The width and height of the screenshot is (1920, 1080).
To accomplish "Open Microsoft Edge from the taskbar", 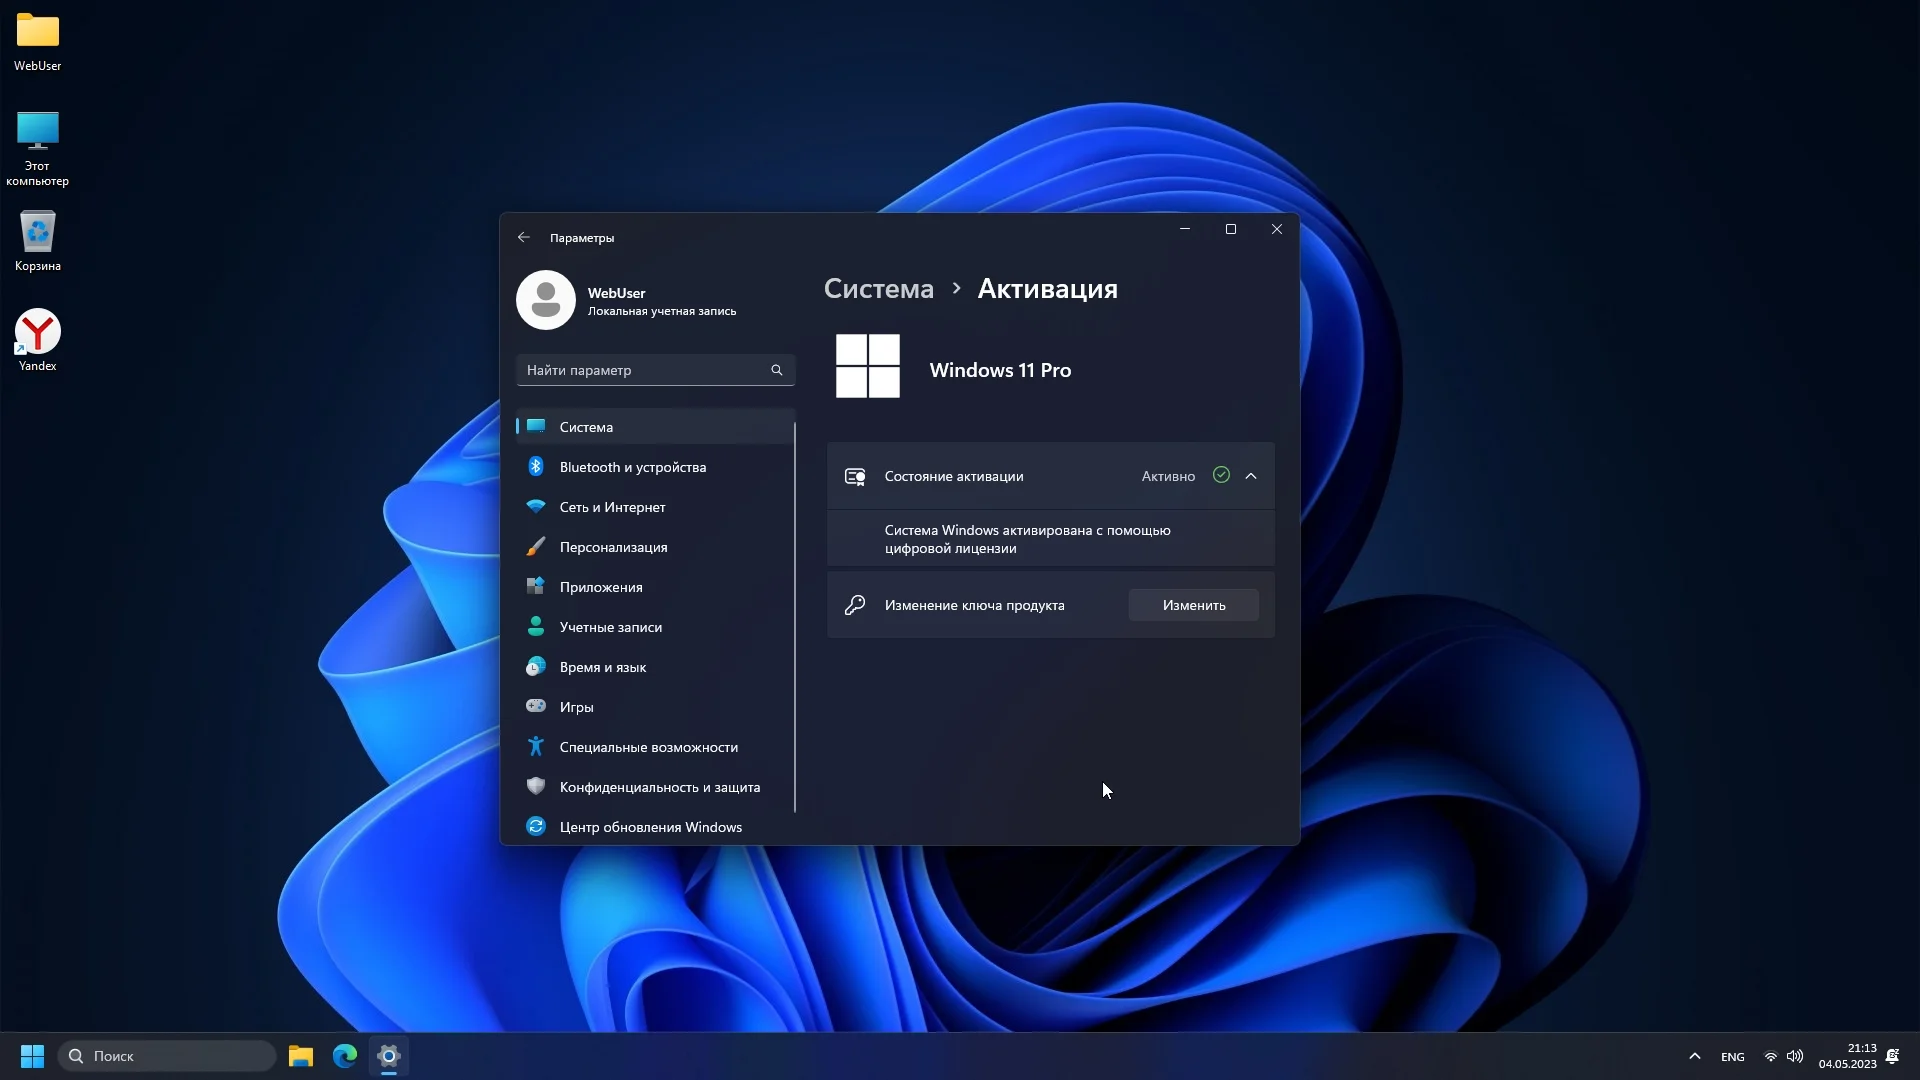I will click(345, 1056).
